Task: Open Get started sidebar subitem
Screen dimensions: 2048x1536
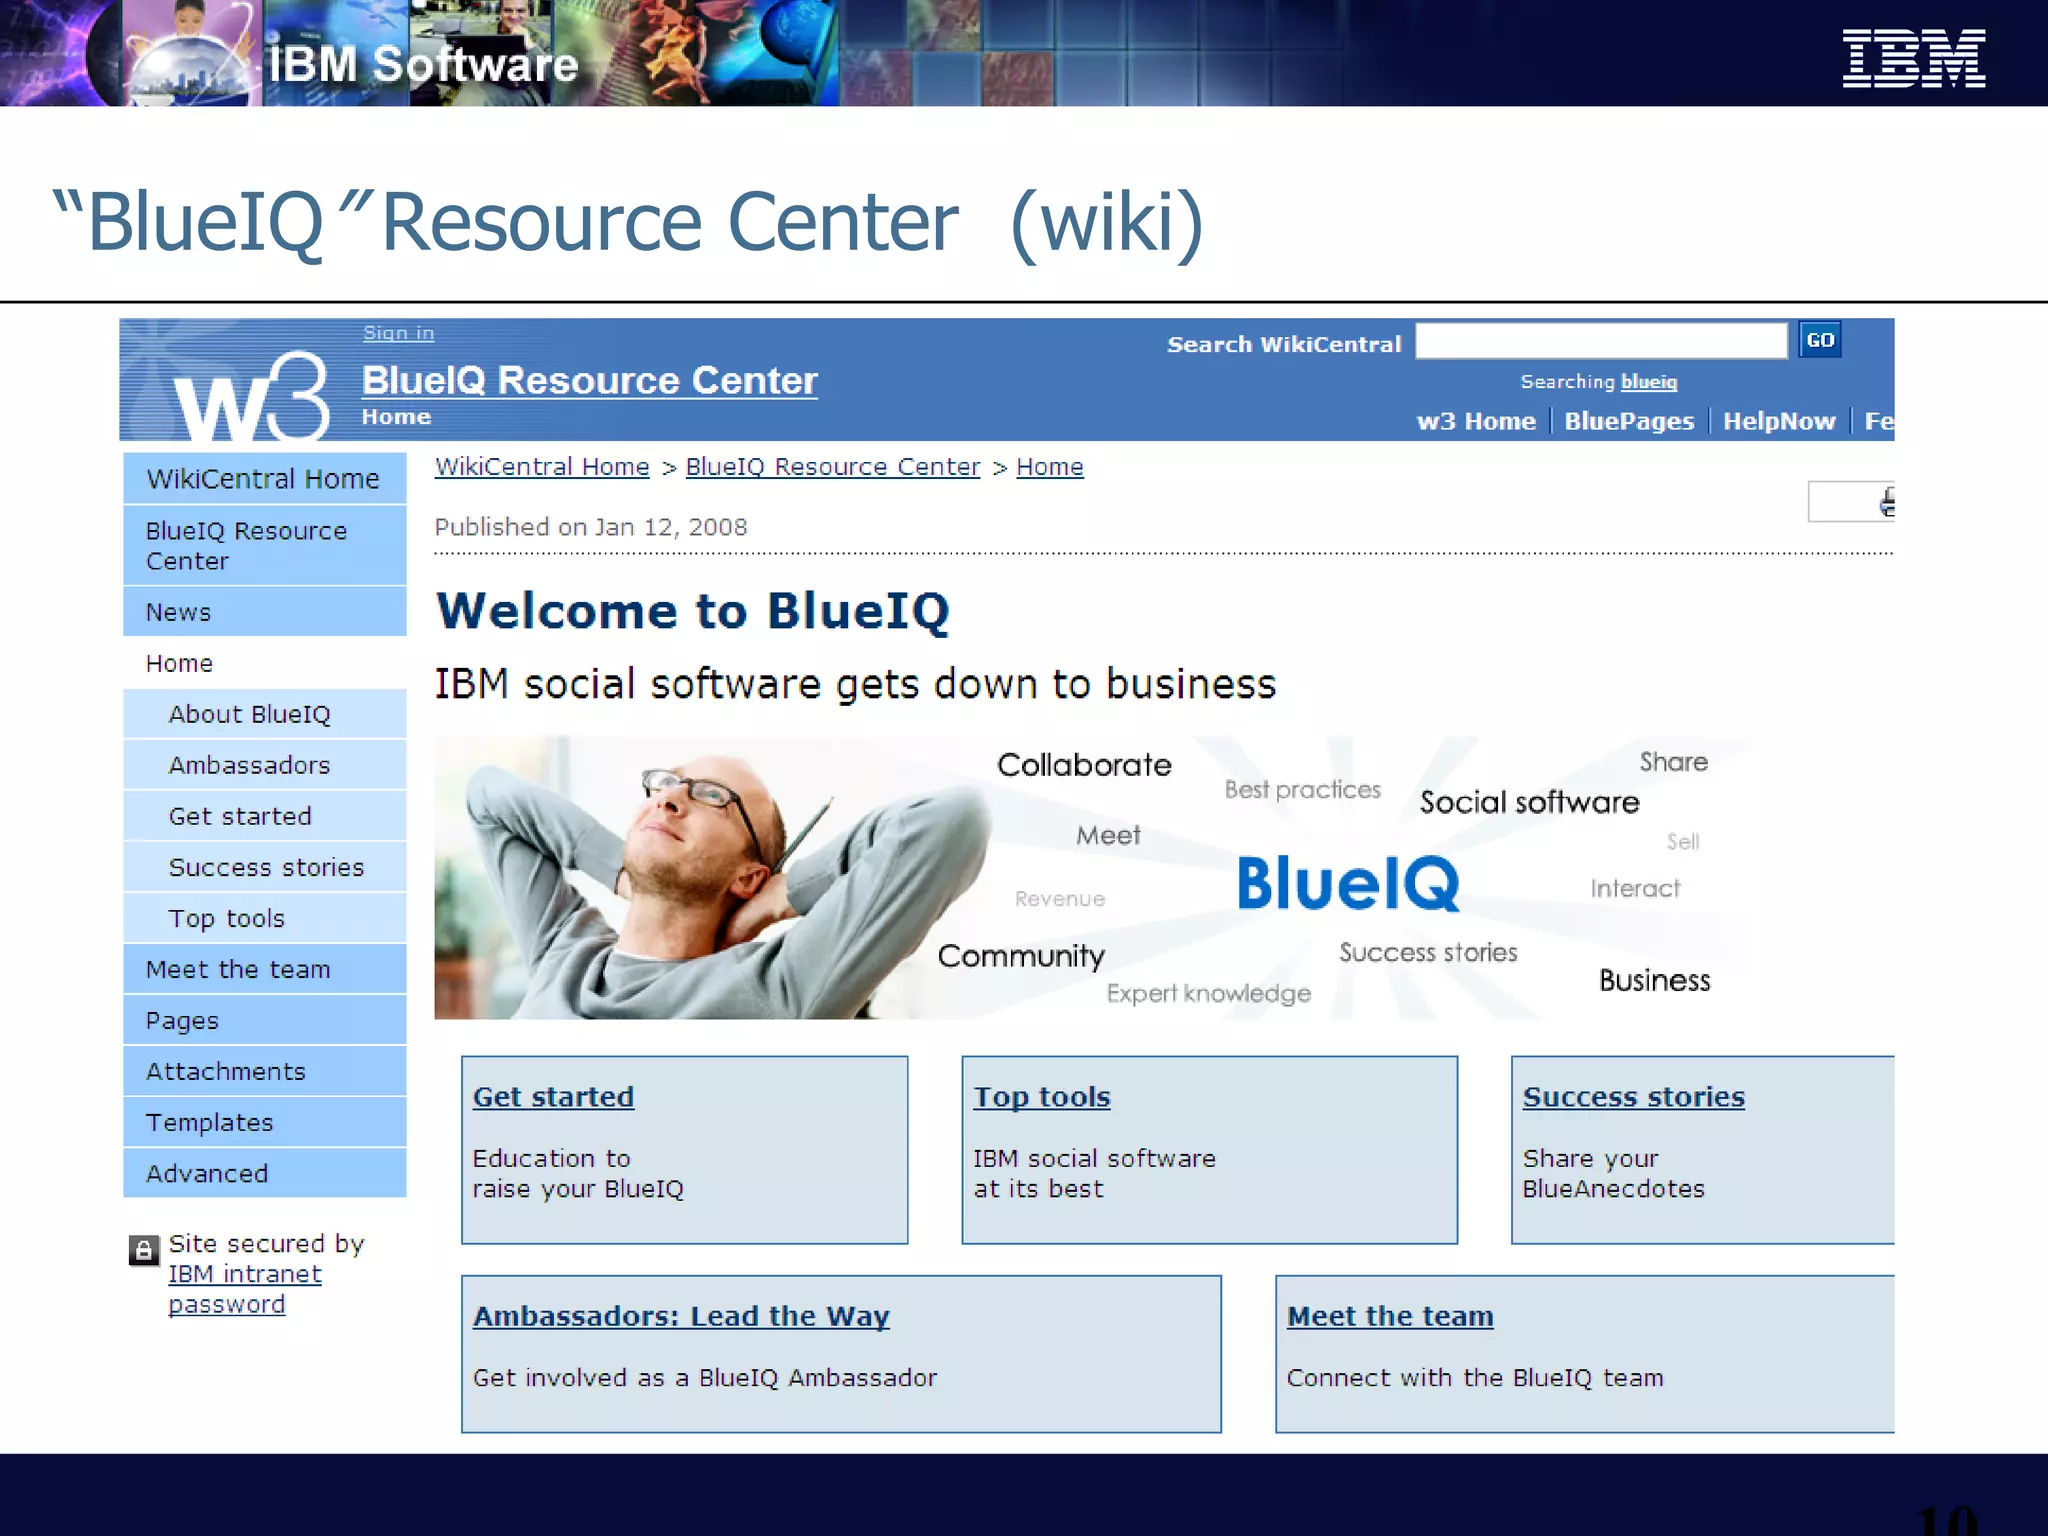Action: point(265,816)
